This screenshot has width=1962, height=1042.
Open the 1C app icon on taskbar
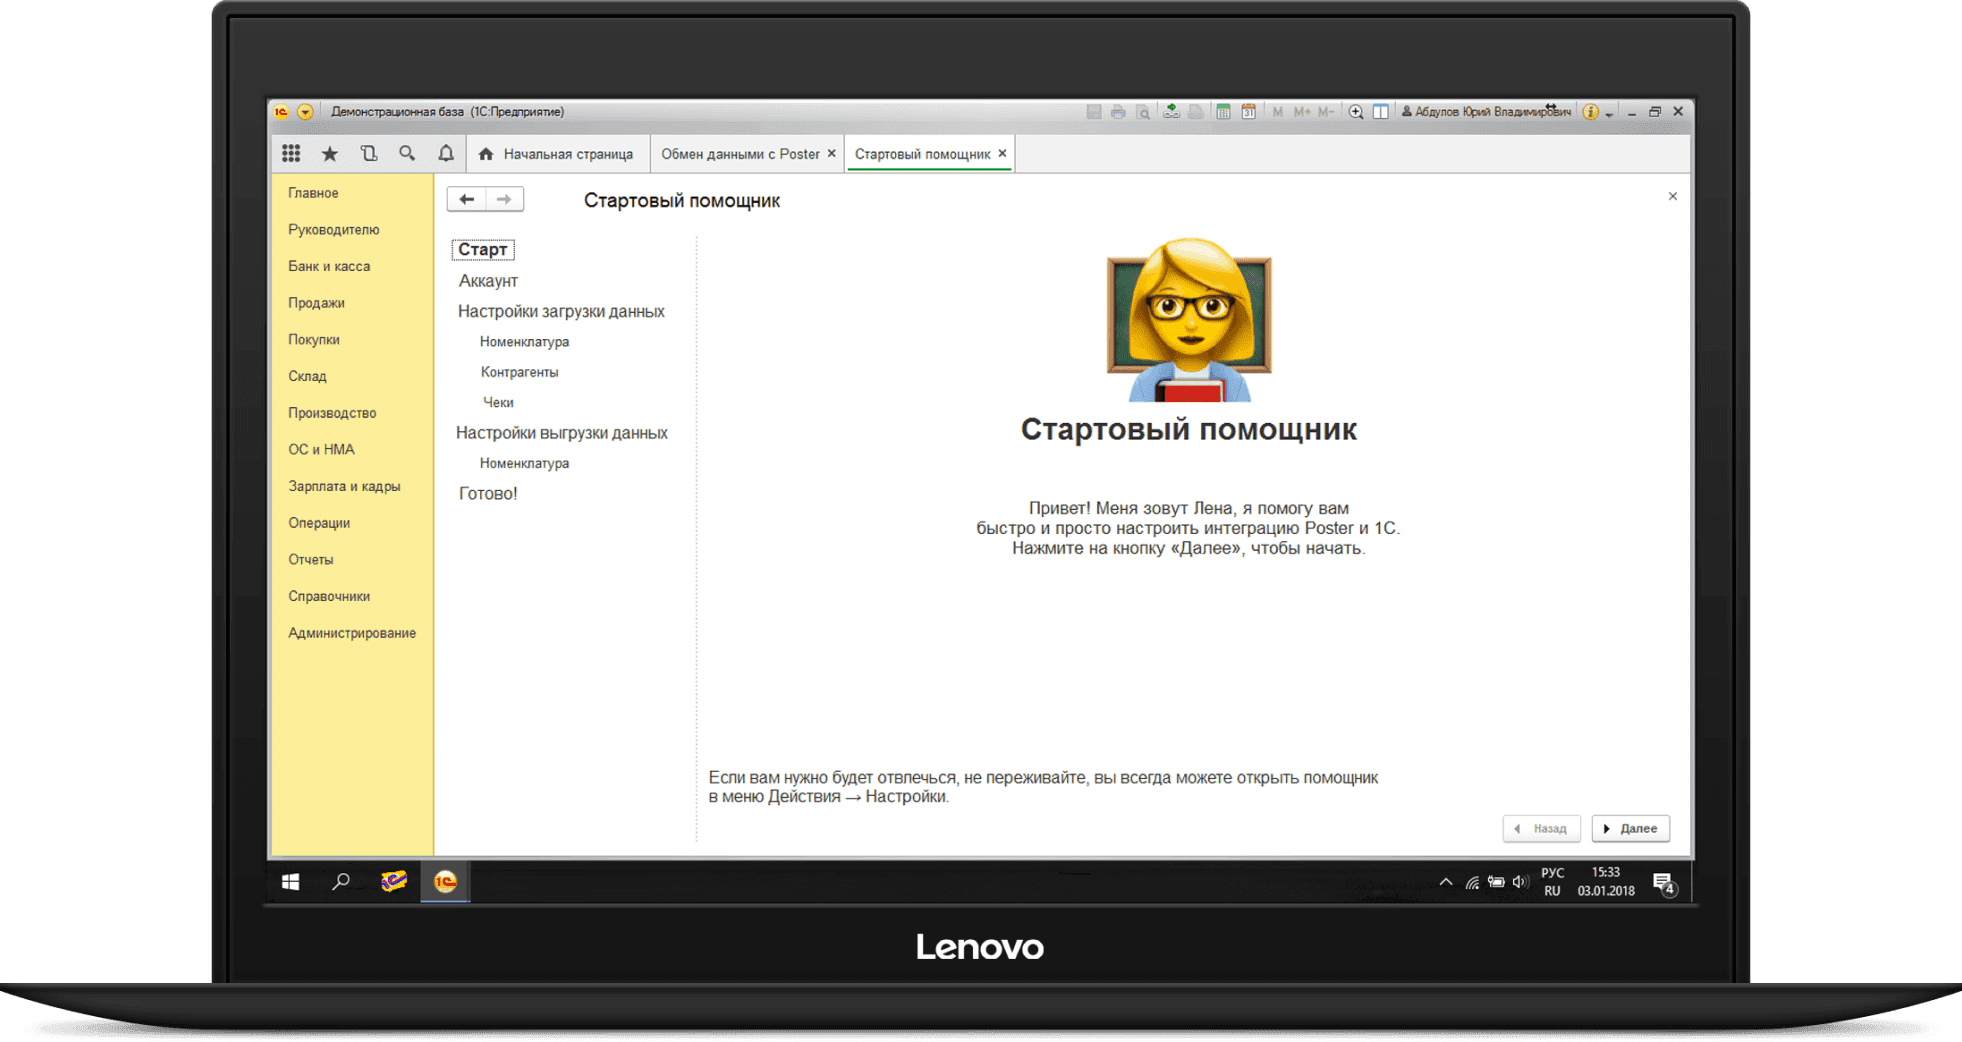click(445, 881)
